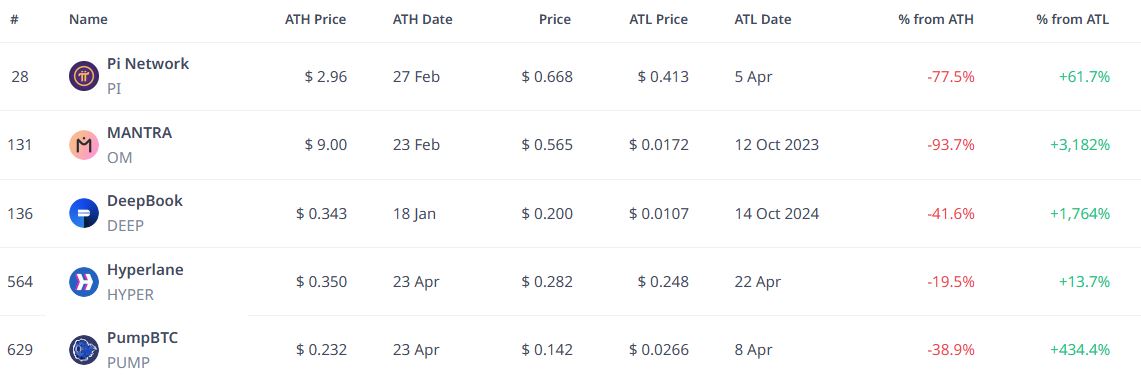Screen dimensions: 1141x377
Task: Sort by ATH Date column header
Action: tap(423, 20)
